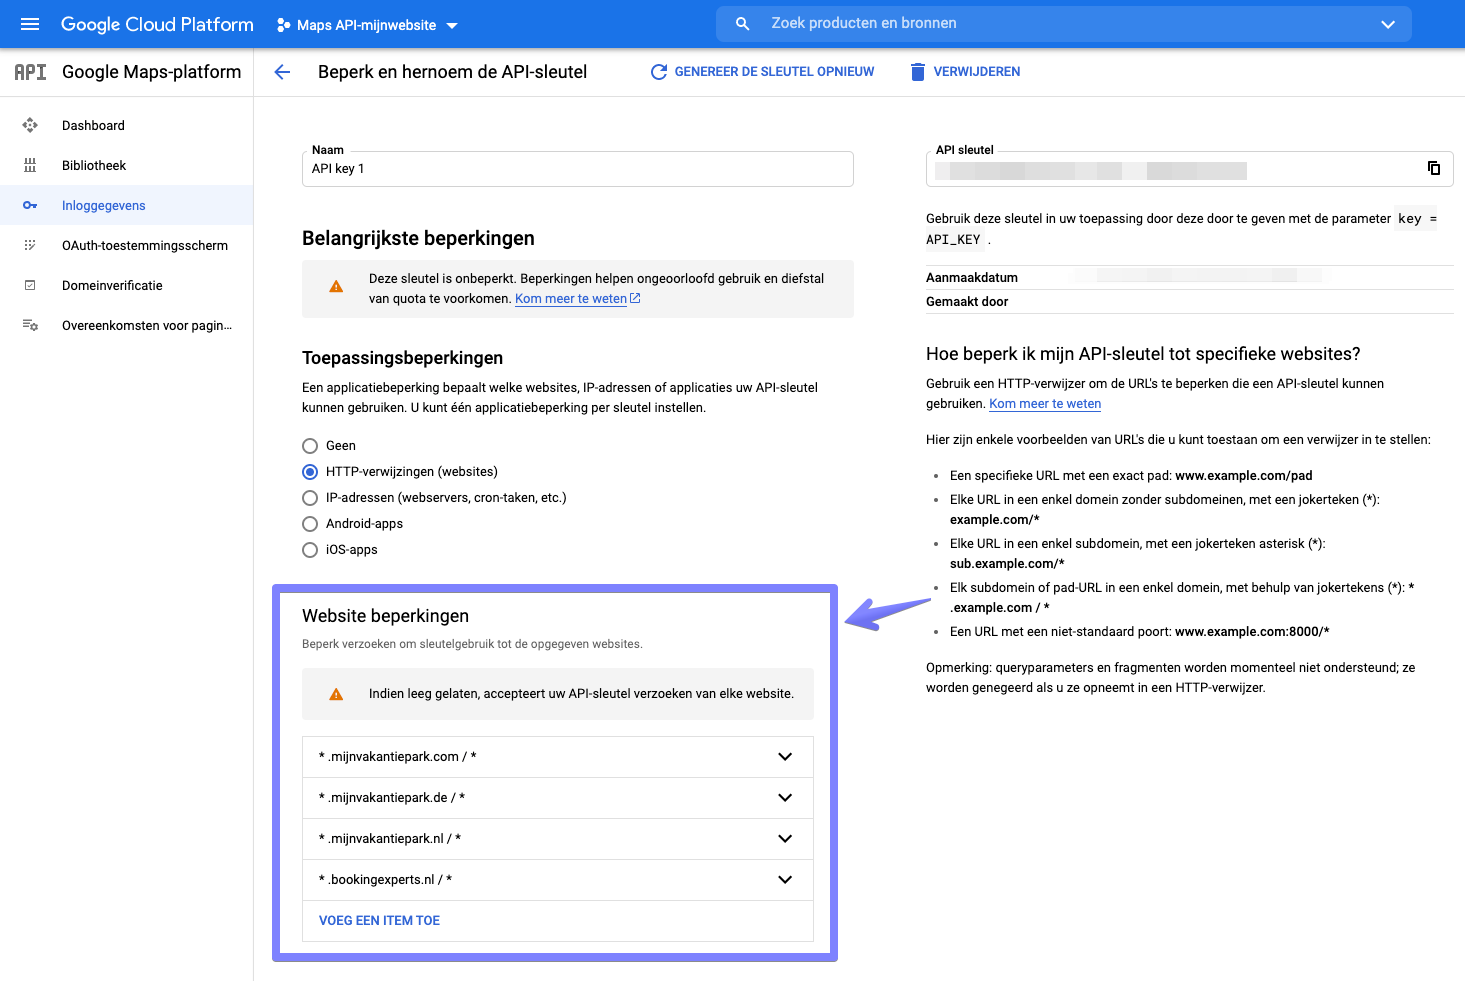Expand the *.bookingexperts.nl entry
This screenshot has height=981, width=1465.
click(785, 880)
